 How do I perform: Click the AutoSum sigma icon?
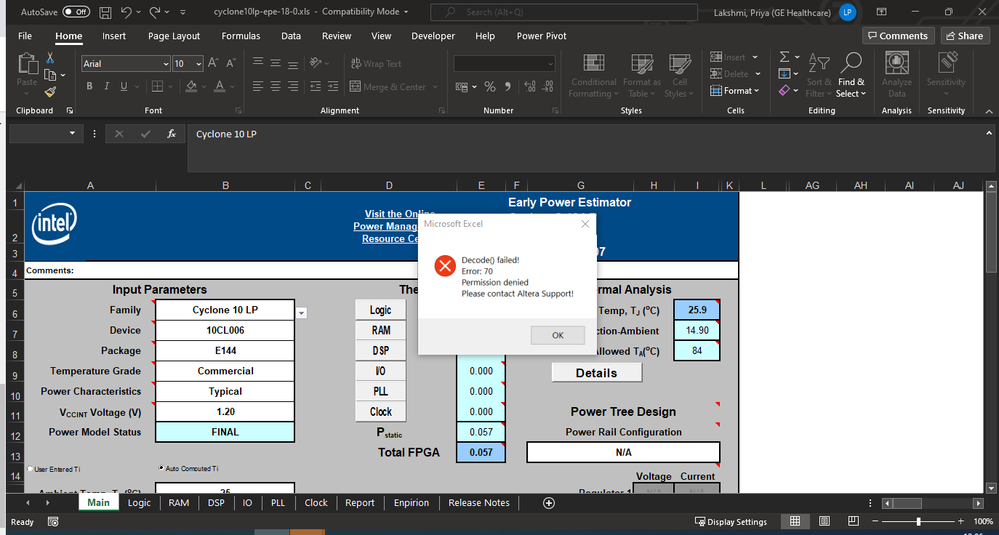785,58
